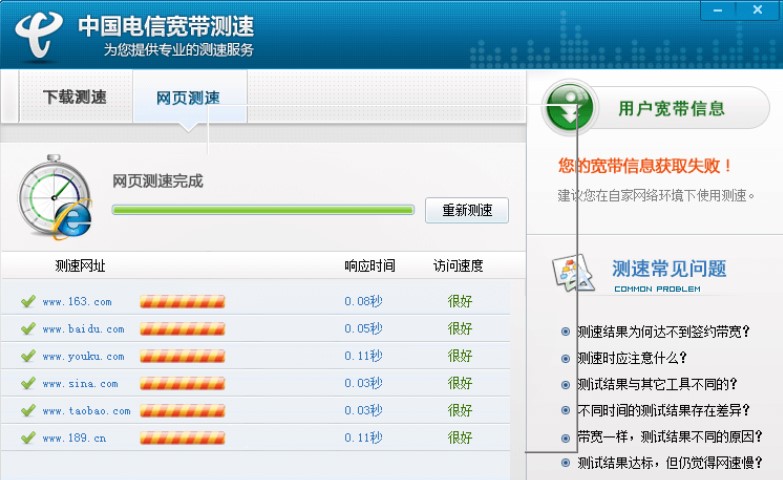Click the green web test progress bar
783x480 pixels.
click(263, 210)
